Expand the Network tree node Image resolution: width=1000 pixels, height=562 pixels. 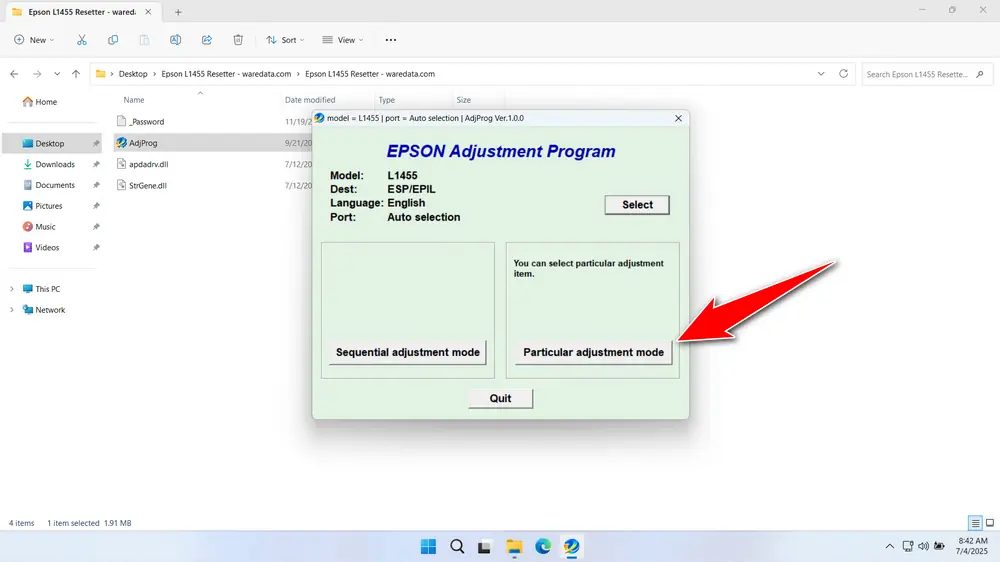point(11,310)
